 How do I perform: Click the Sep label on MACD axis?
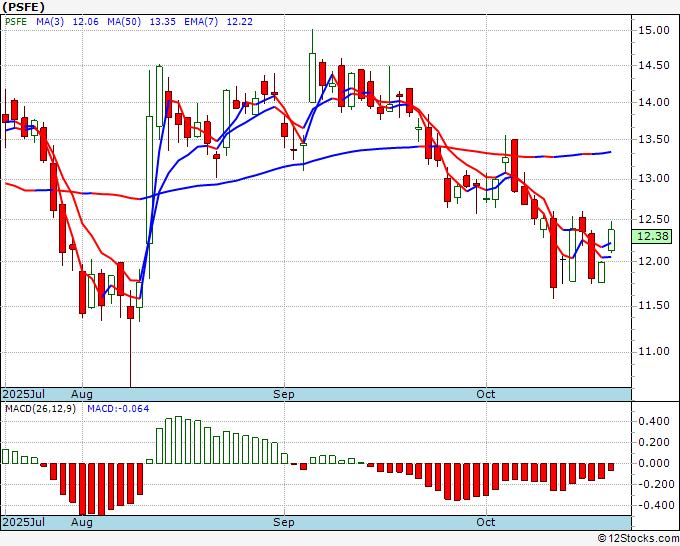click(x=284, y=522)
